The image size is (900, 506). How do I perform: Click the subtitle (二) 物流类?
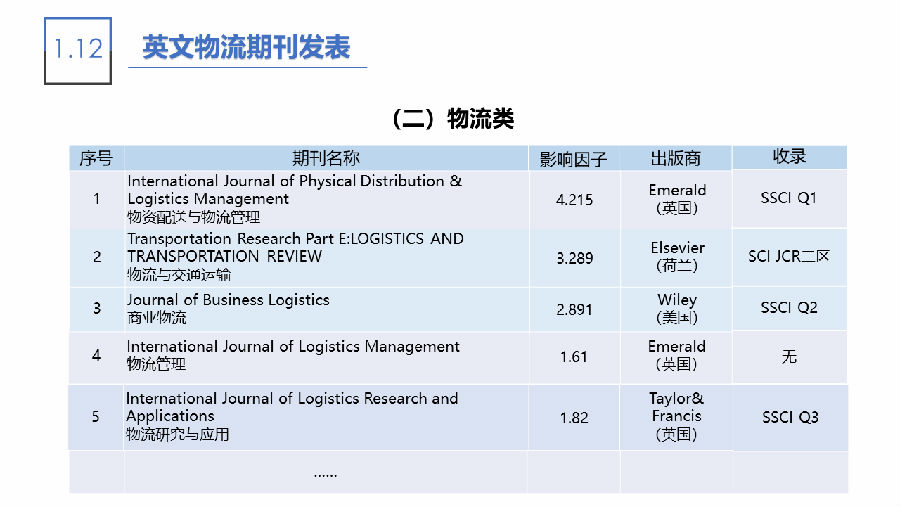(x=452, y=119)
